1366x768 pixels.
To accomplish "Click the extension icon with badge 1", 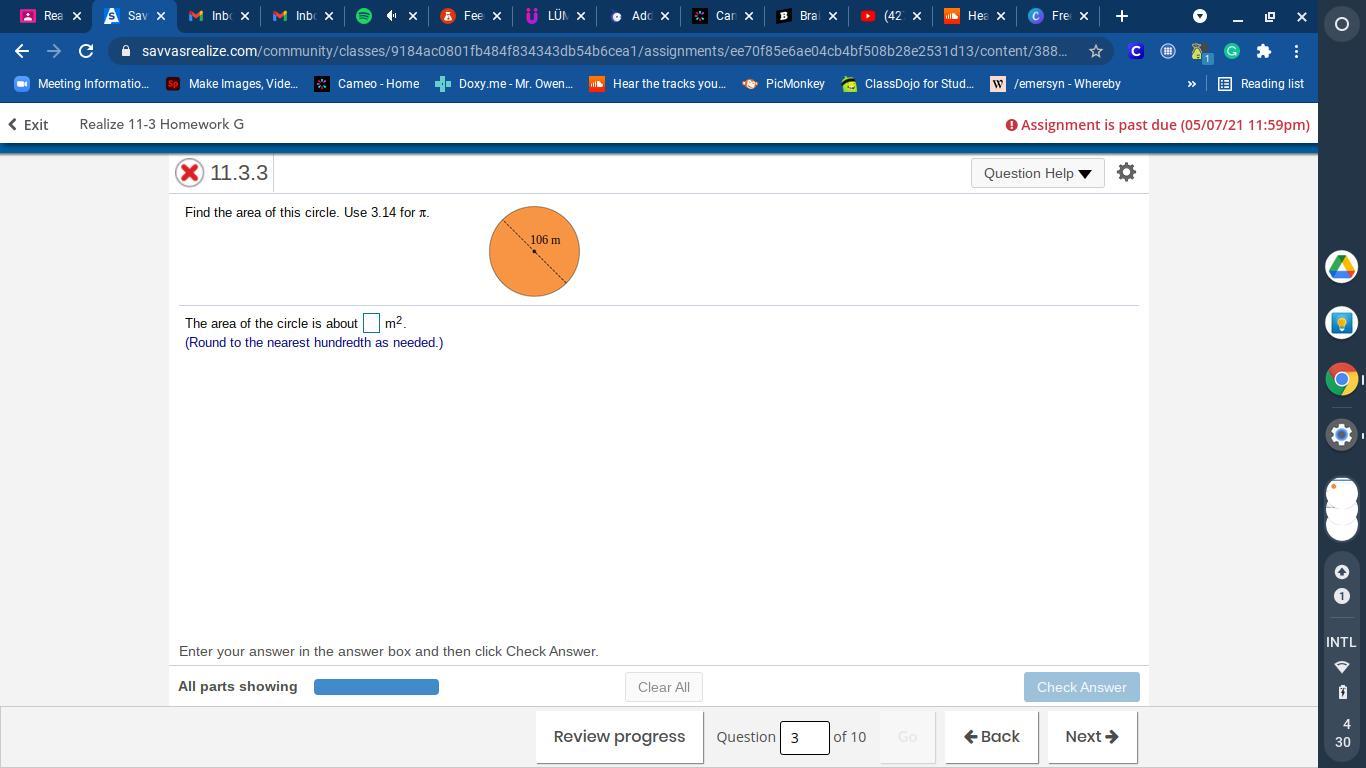I will [x=1200, y=52].
